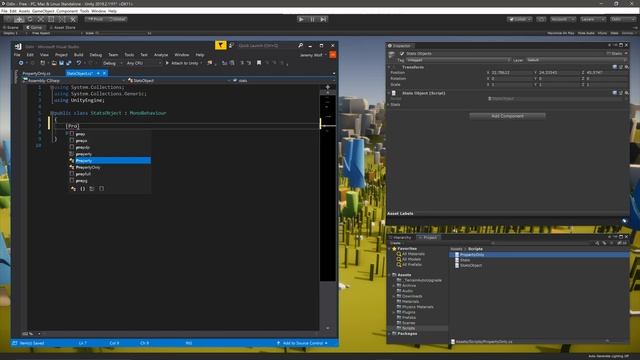Select the Unity Scale tool
Screen dimensions: 640x360
click(40, 19)
